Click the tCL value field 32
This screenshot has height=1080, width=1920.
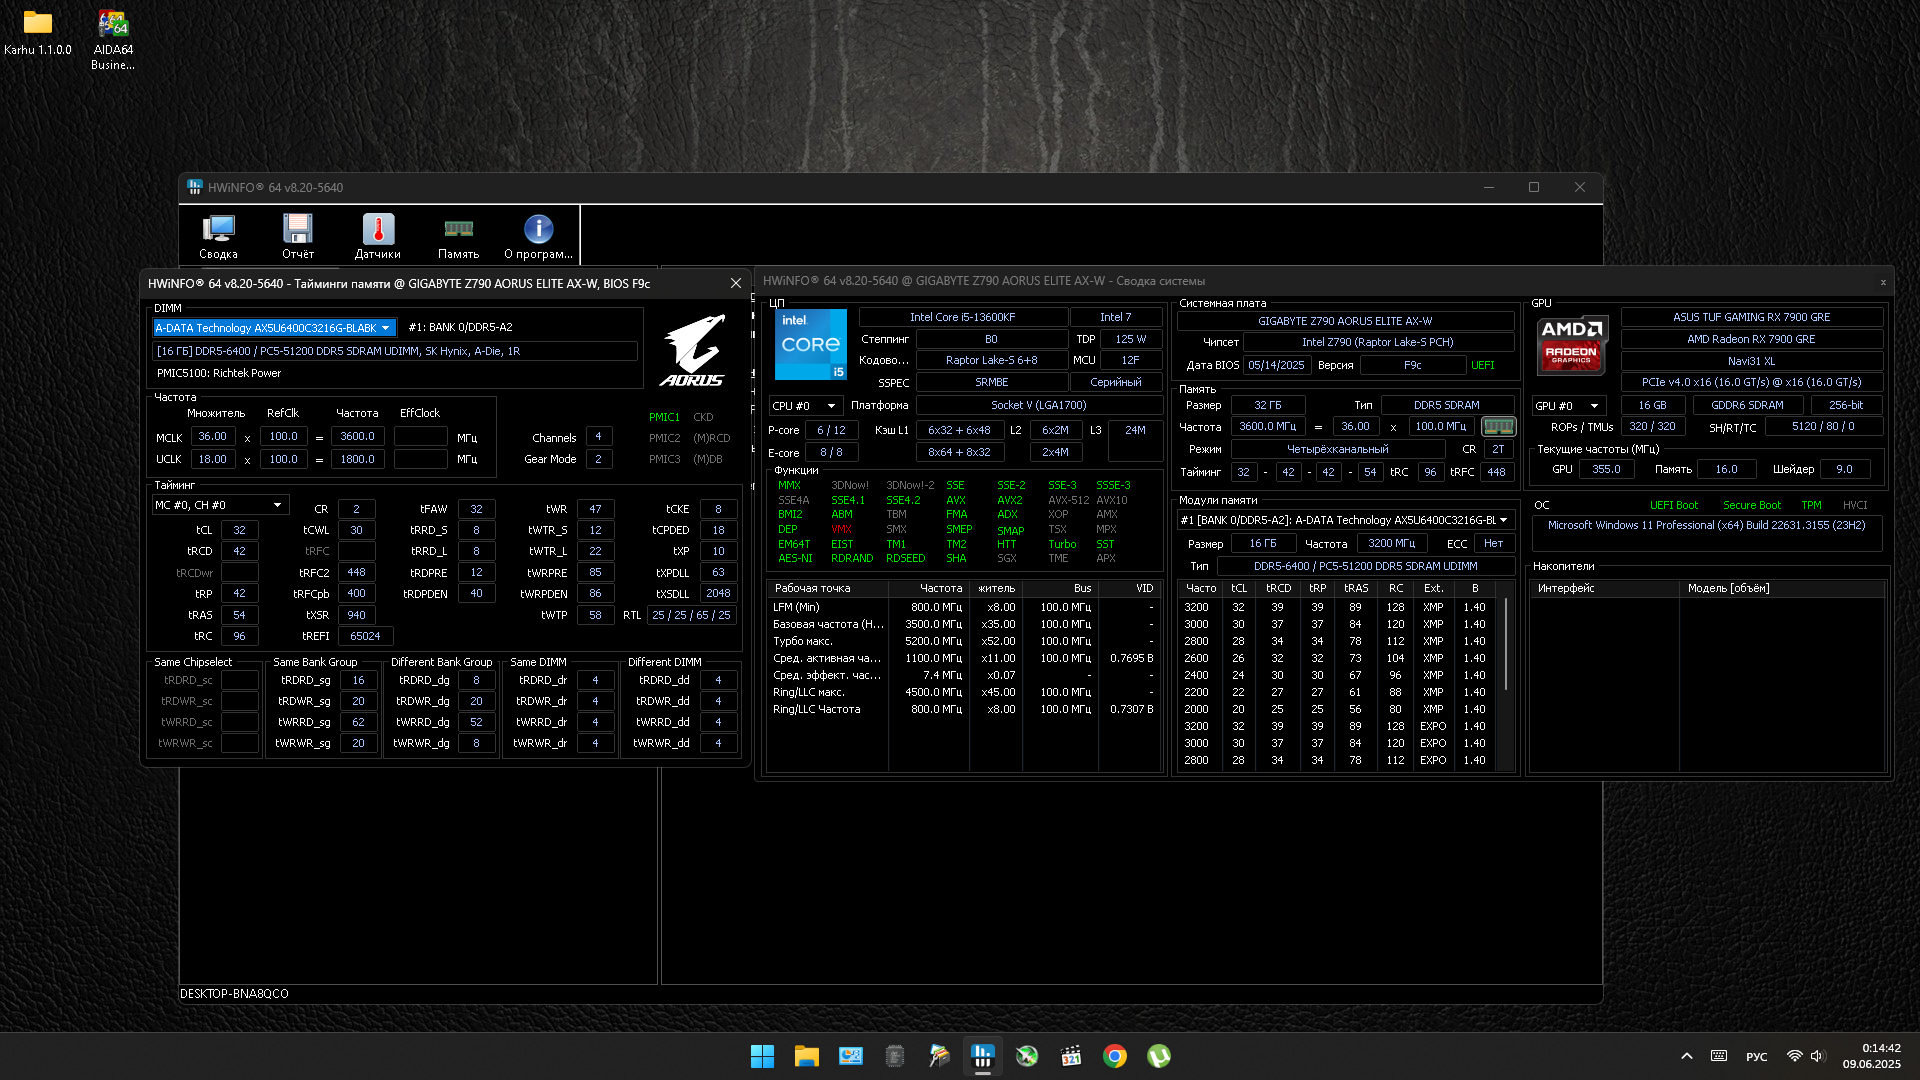tap(239, 531)
